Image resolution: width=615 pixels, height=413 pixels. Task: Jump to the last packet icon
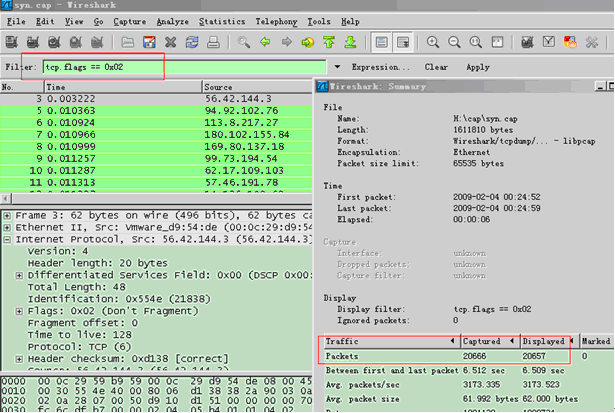tap(350, 42)
